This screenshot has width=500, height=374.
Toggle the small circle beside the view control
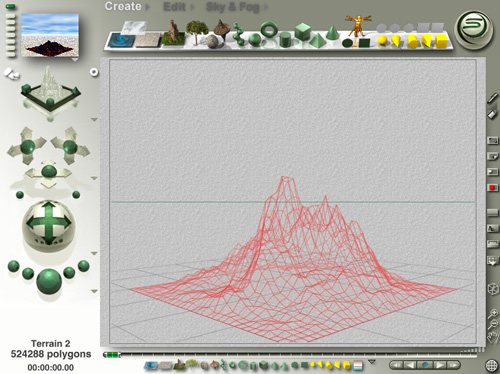pyautogui.click(x=94, y=72)
